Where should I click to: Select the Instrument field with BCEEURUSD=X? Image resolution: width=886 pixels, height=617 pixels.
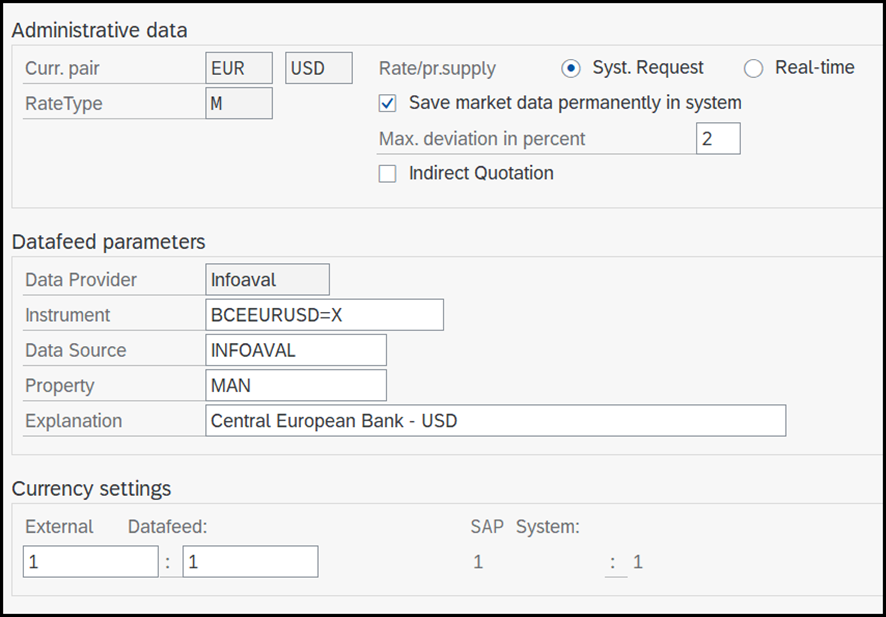pyautogui.click(x=323, y=314)
